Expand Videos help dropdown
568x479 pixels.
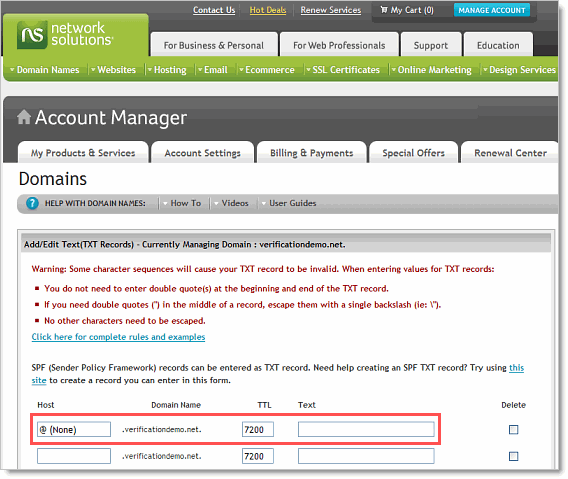tap(231, 203)
